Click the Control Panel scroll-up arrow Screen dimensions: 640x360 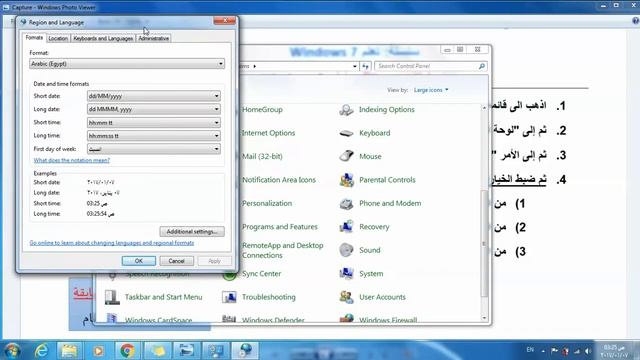[484, 108]
